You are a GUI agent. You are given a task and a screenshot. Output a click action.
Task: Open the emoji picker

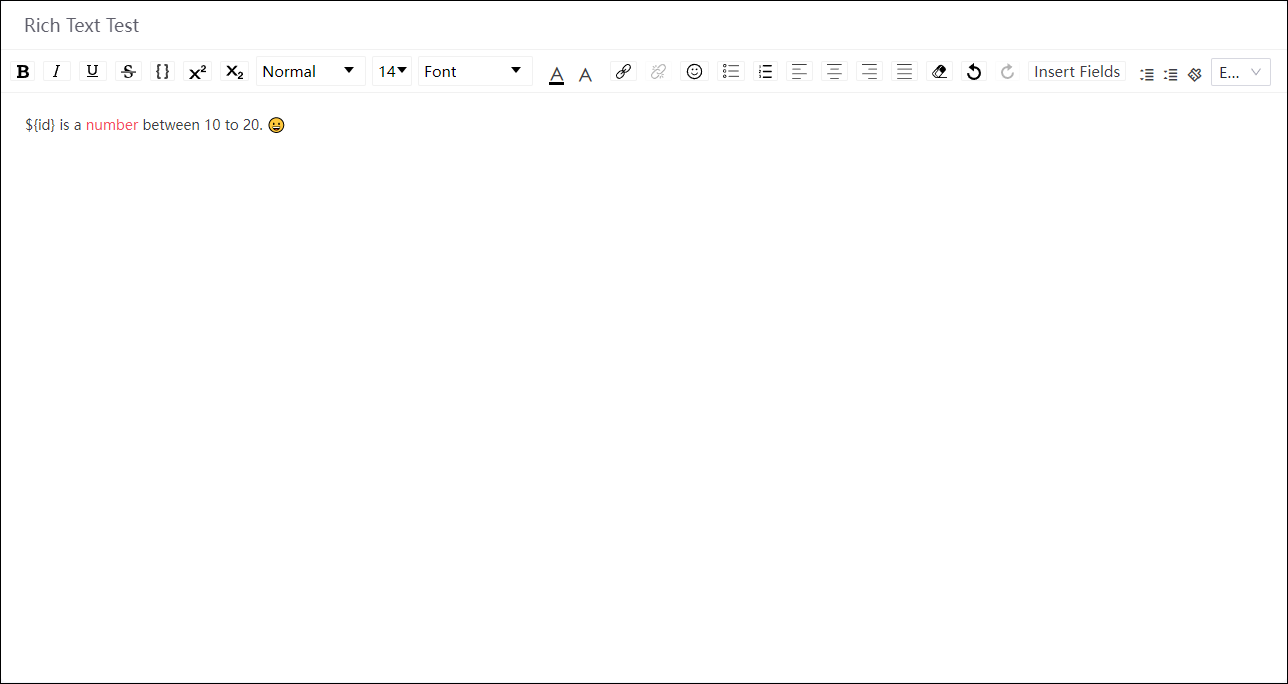694,72
